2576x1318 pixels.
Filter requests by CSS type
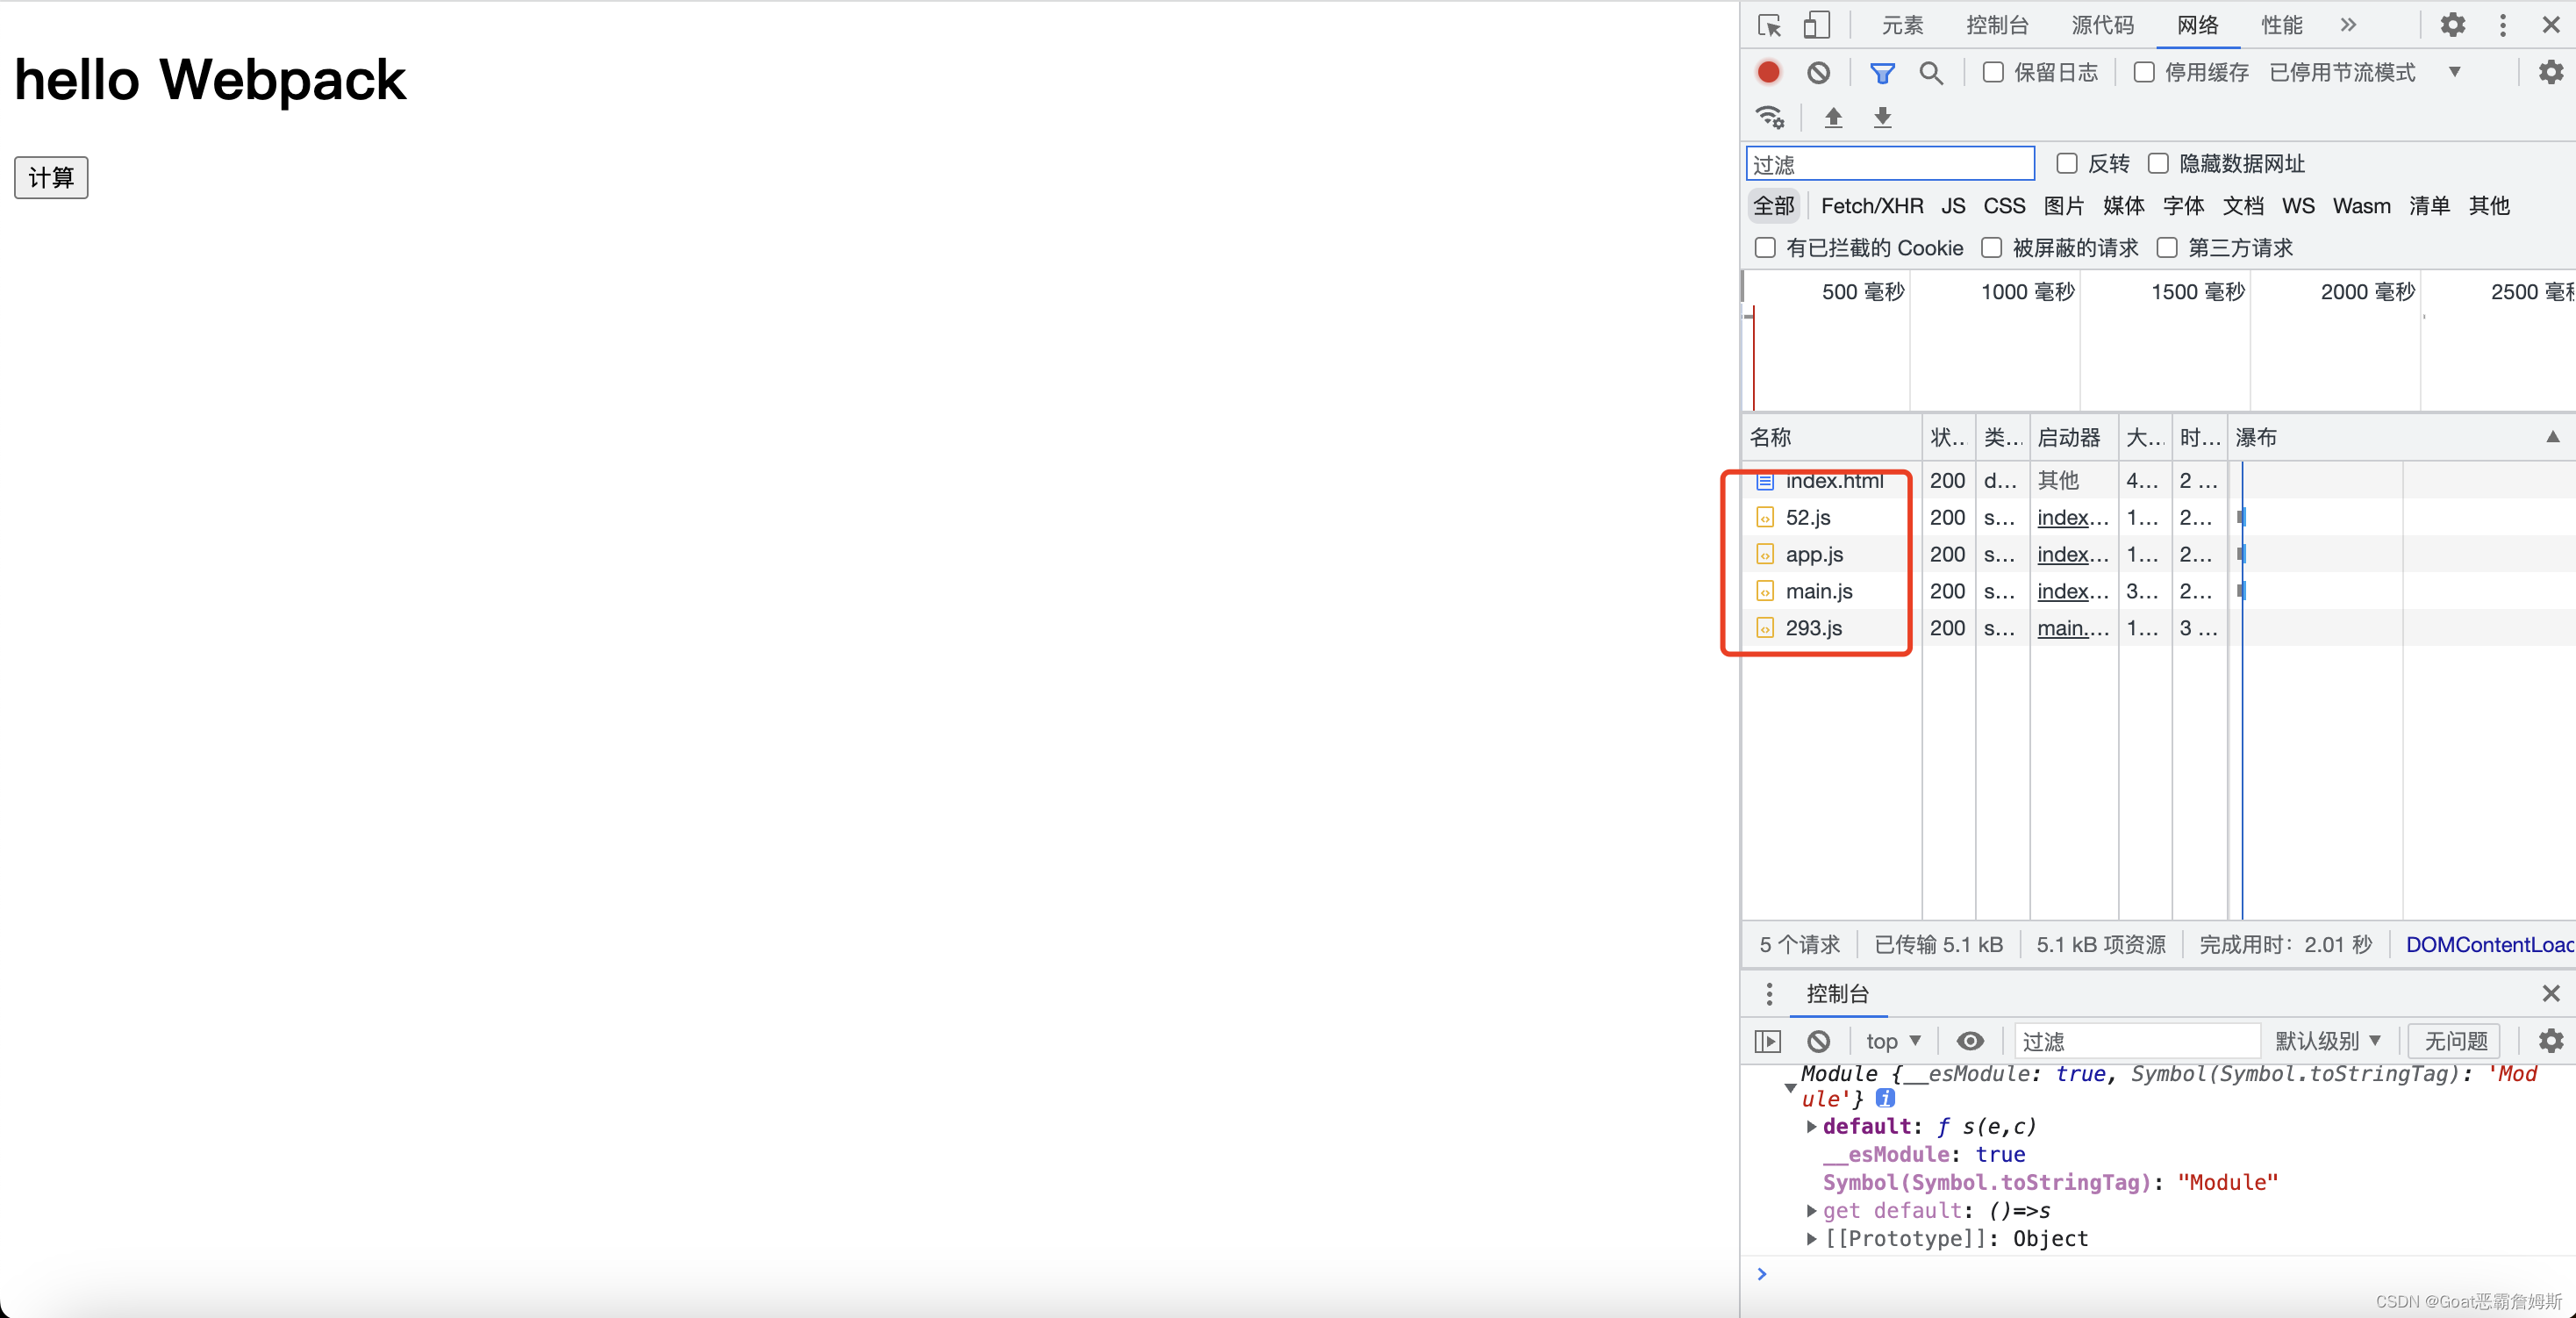tap(2004, 206)
